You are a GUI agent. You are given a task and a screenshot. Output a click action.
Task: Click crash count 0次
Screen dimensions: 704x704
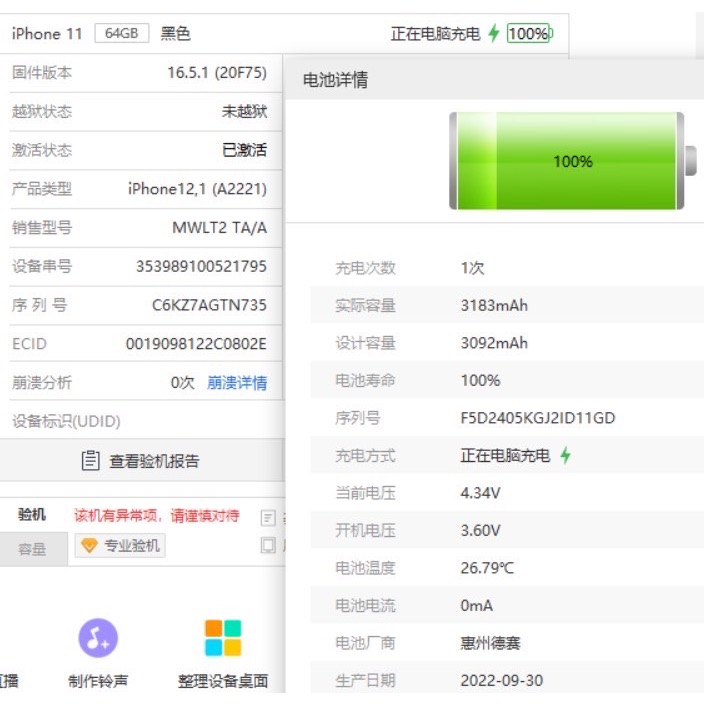183,383
